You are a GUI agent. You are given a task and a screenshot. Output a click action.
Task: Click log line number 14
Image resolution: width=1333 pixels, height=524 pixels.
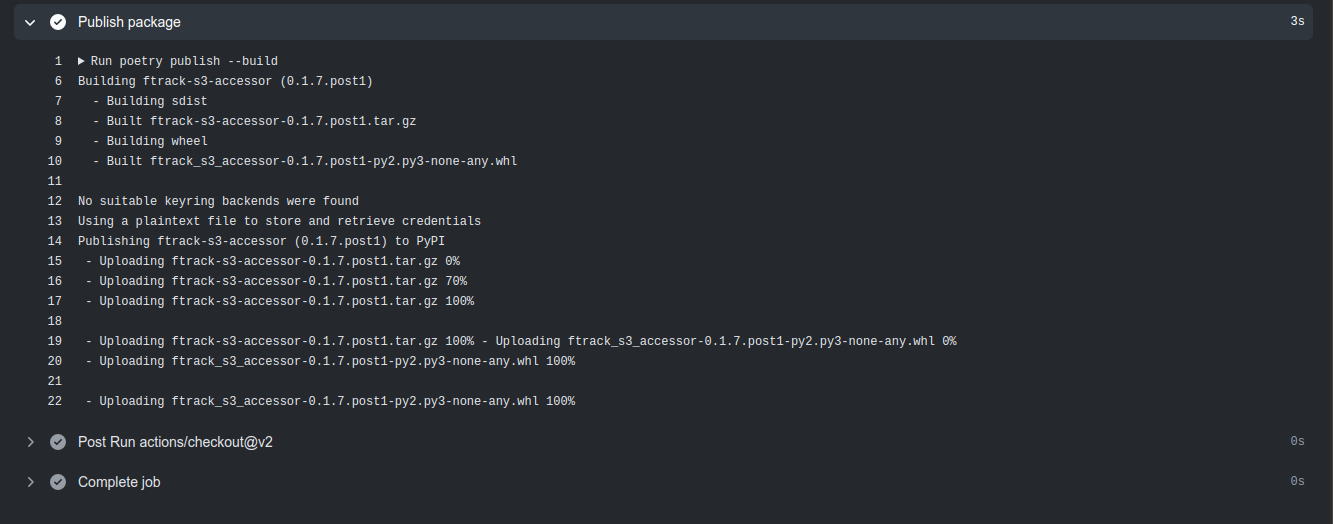click(x=54, y=241)
